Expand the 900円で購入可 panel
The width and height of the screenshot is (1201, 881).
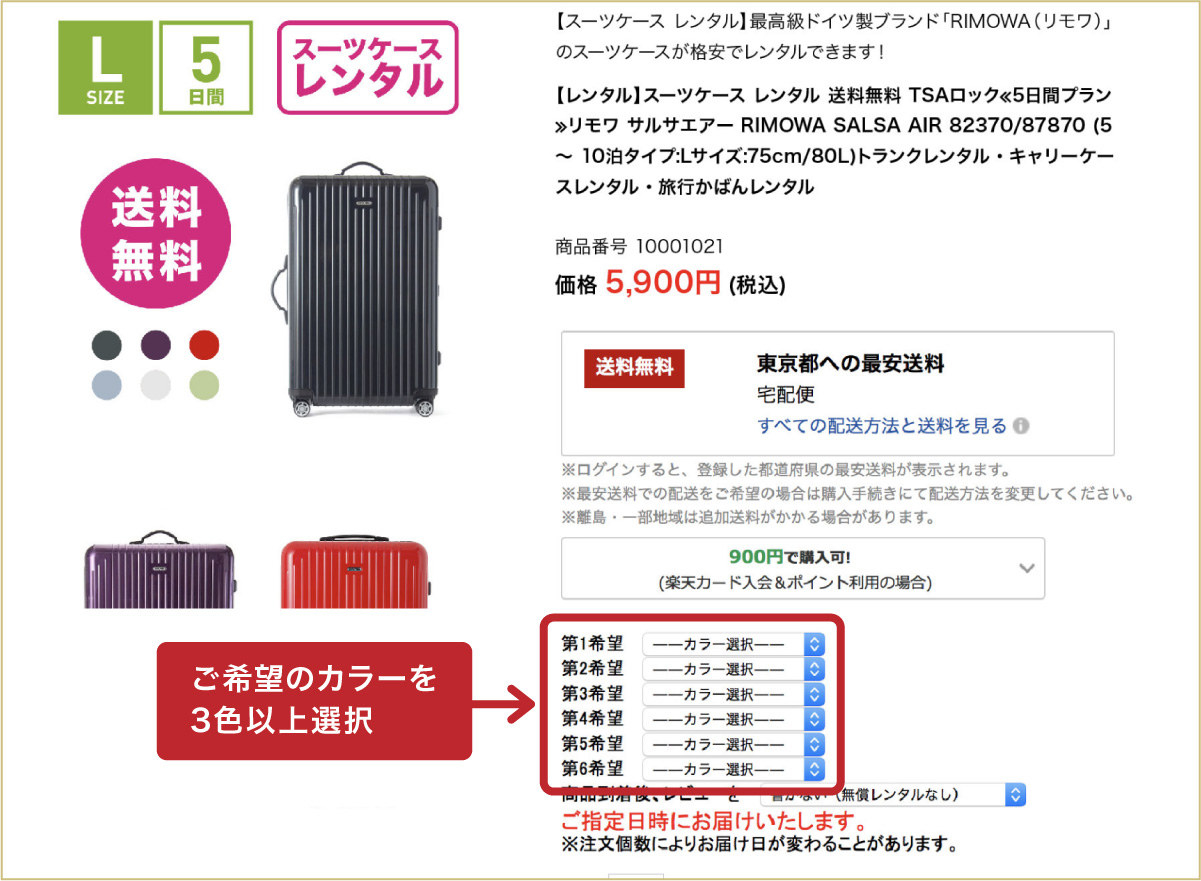tap(803, 568)
